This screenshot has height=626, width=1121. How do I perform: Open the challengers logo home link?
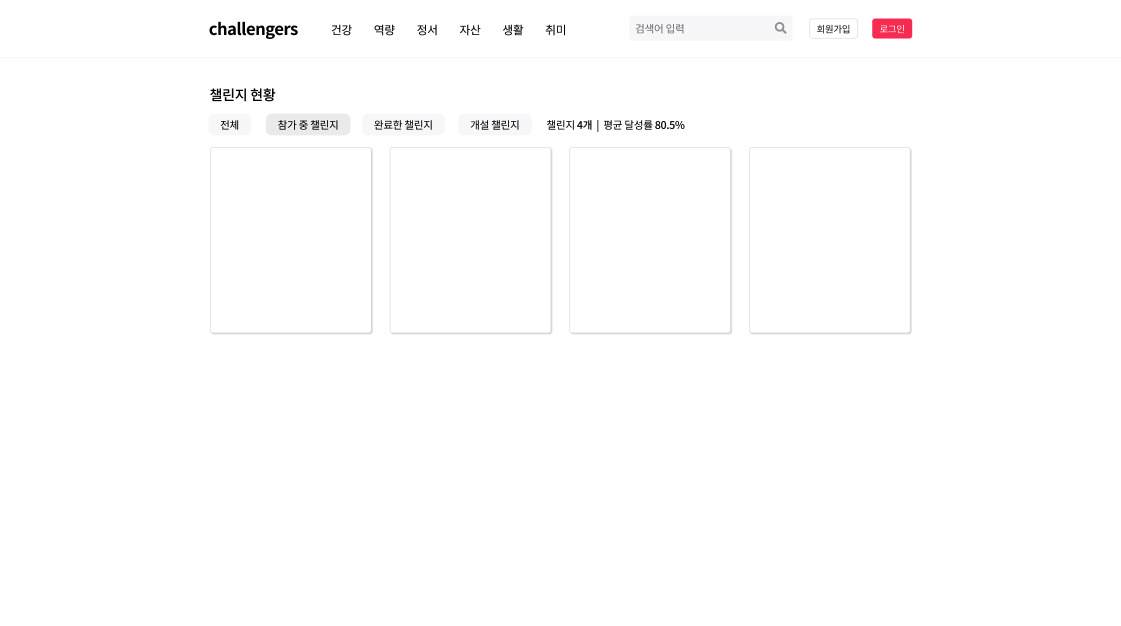click(253, 29)
